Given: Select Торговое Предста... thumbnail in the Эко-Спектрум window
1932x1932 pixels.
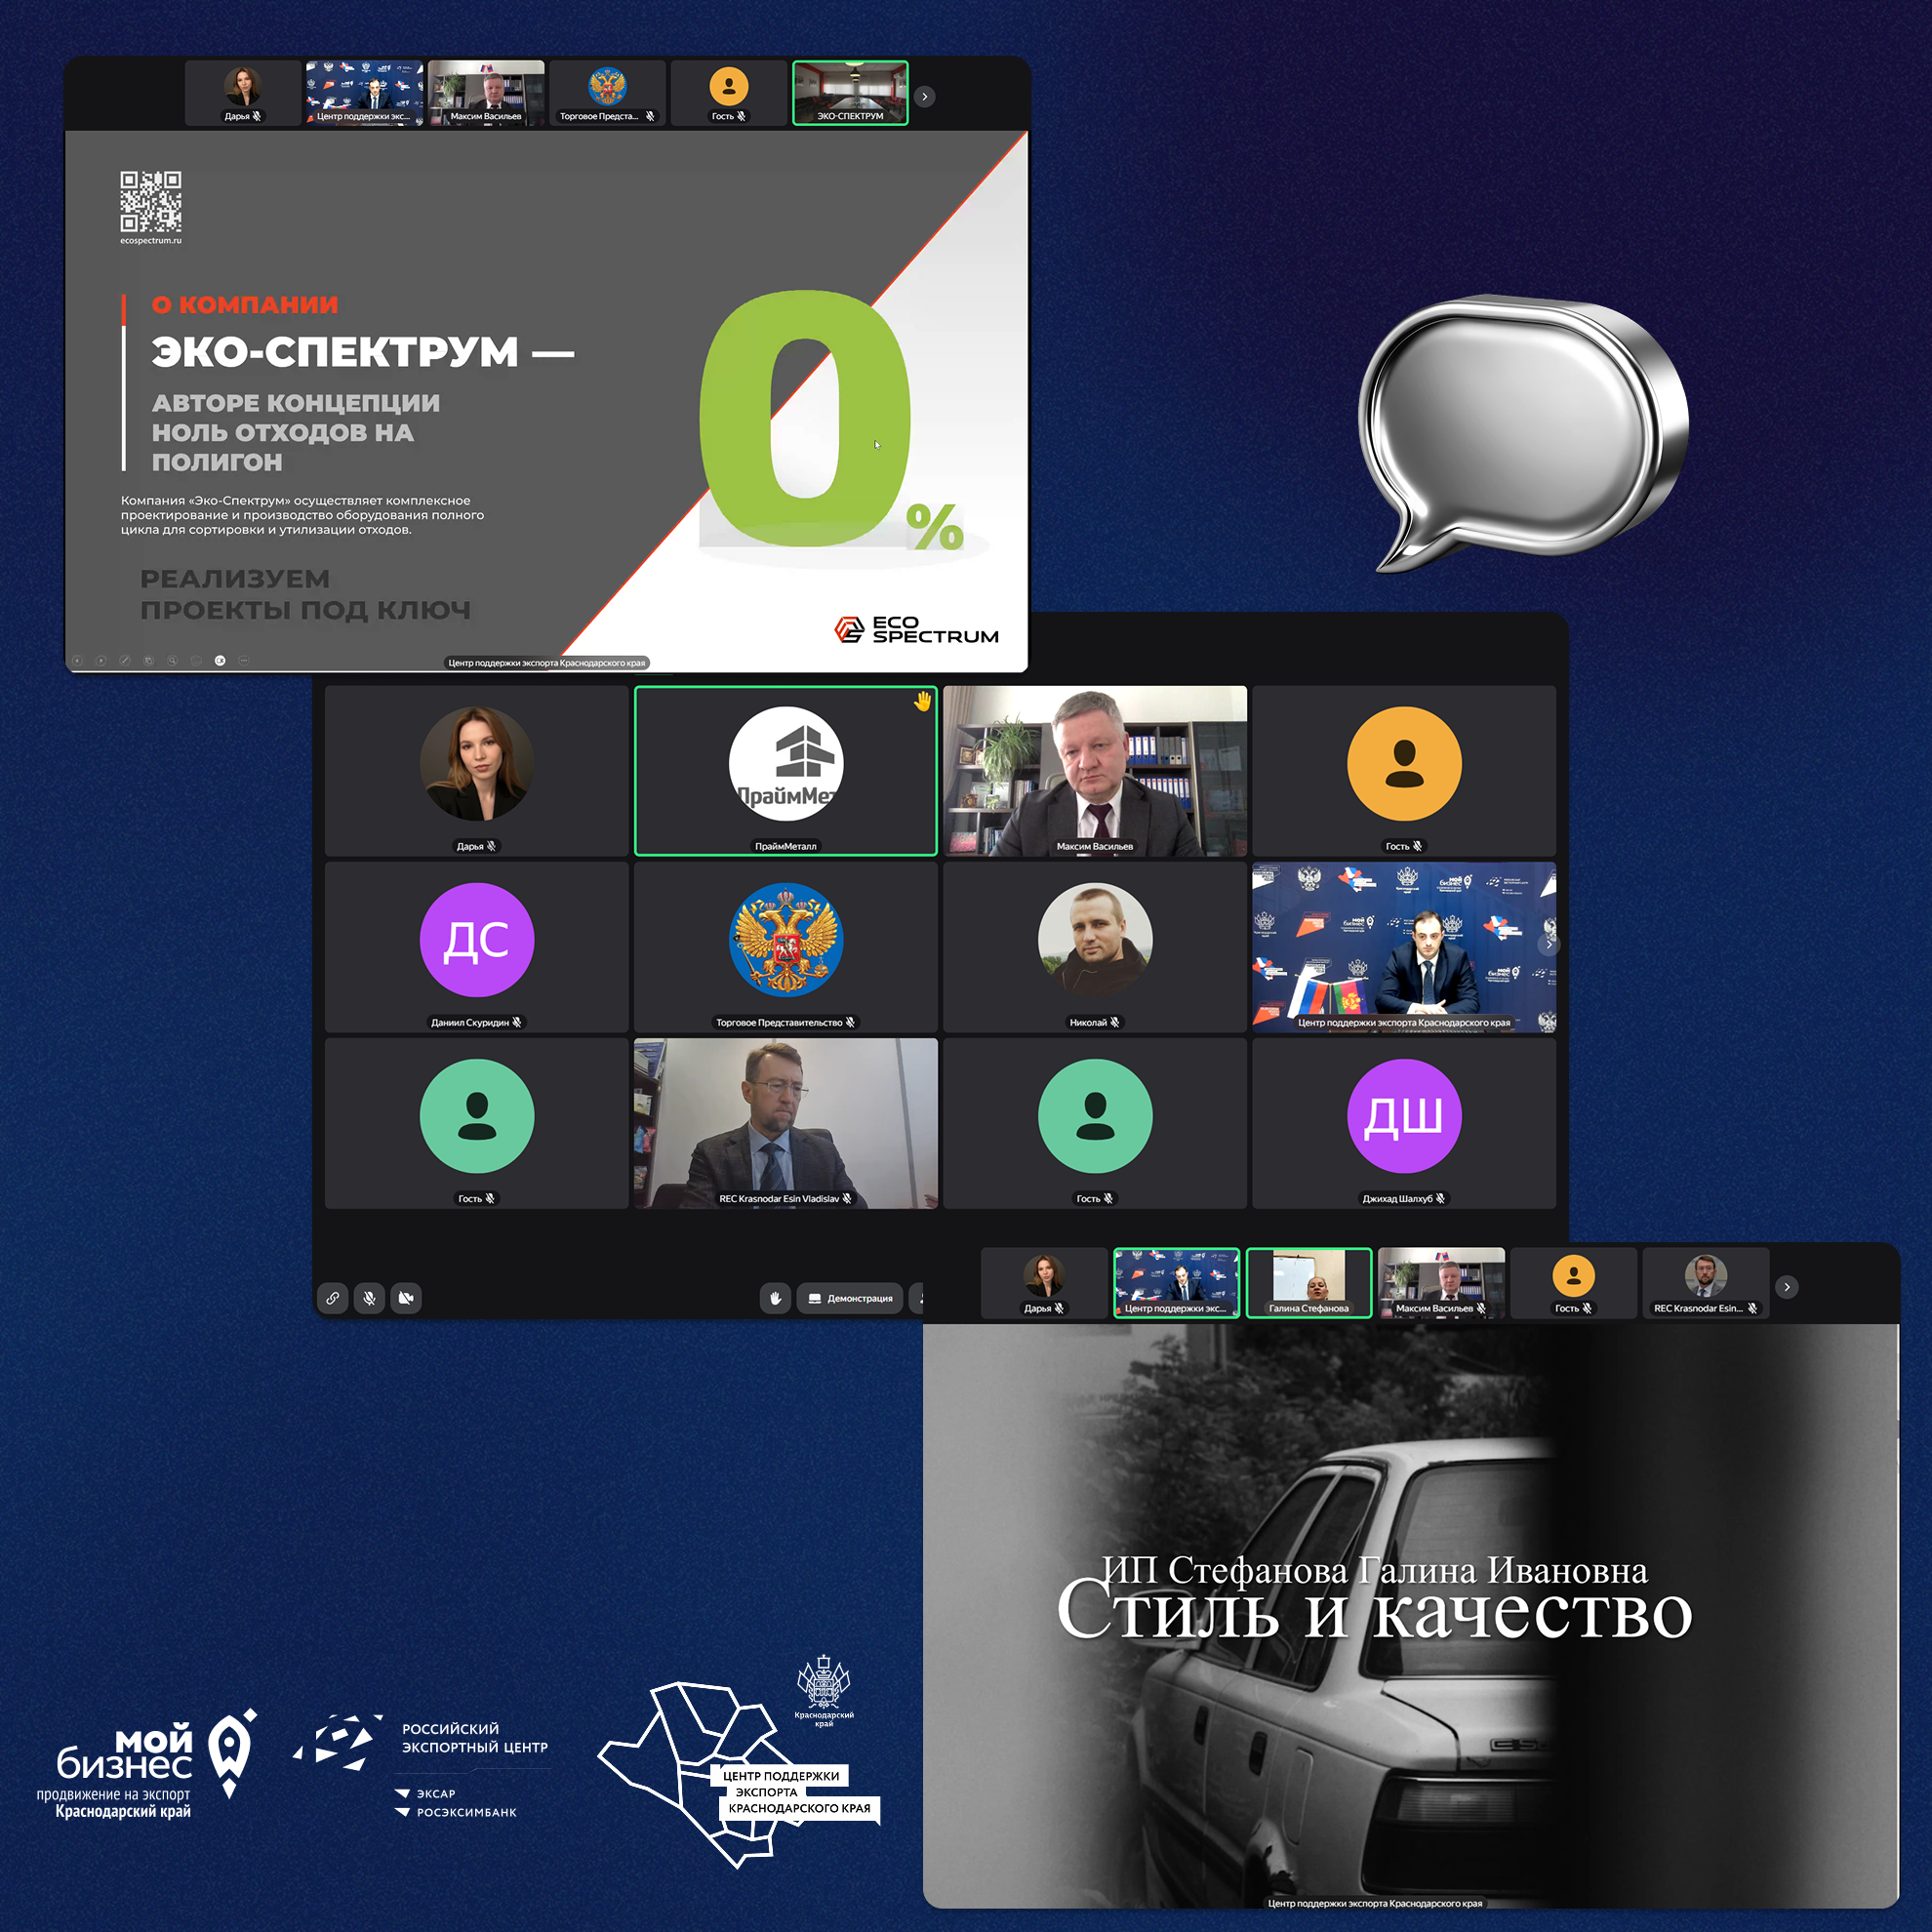Looking at the screenshot, I should pyautogui.click(x=607, y=93).
